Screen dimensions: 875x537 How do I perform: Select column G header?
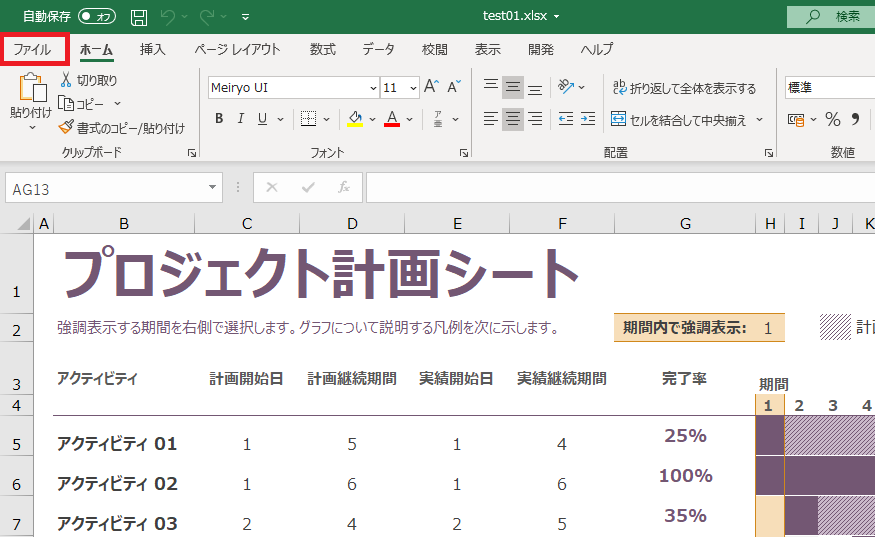point(685,224)
